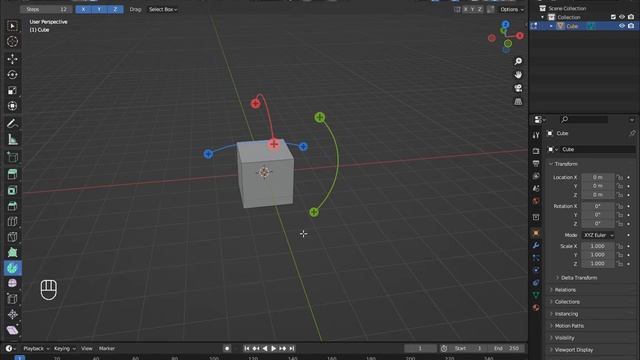Expand the Relations panel
The width and height of the screenshot is (640, 360).
coord(565,290)
